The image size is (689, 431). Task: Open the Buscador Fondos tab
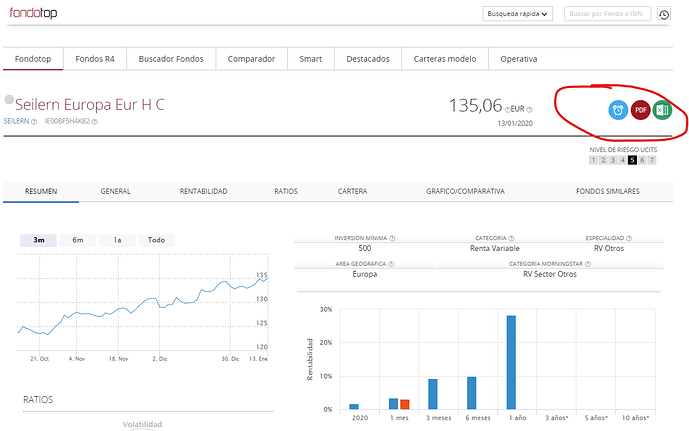click(171, 59)
